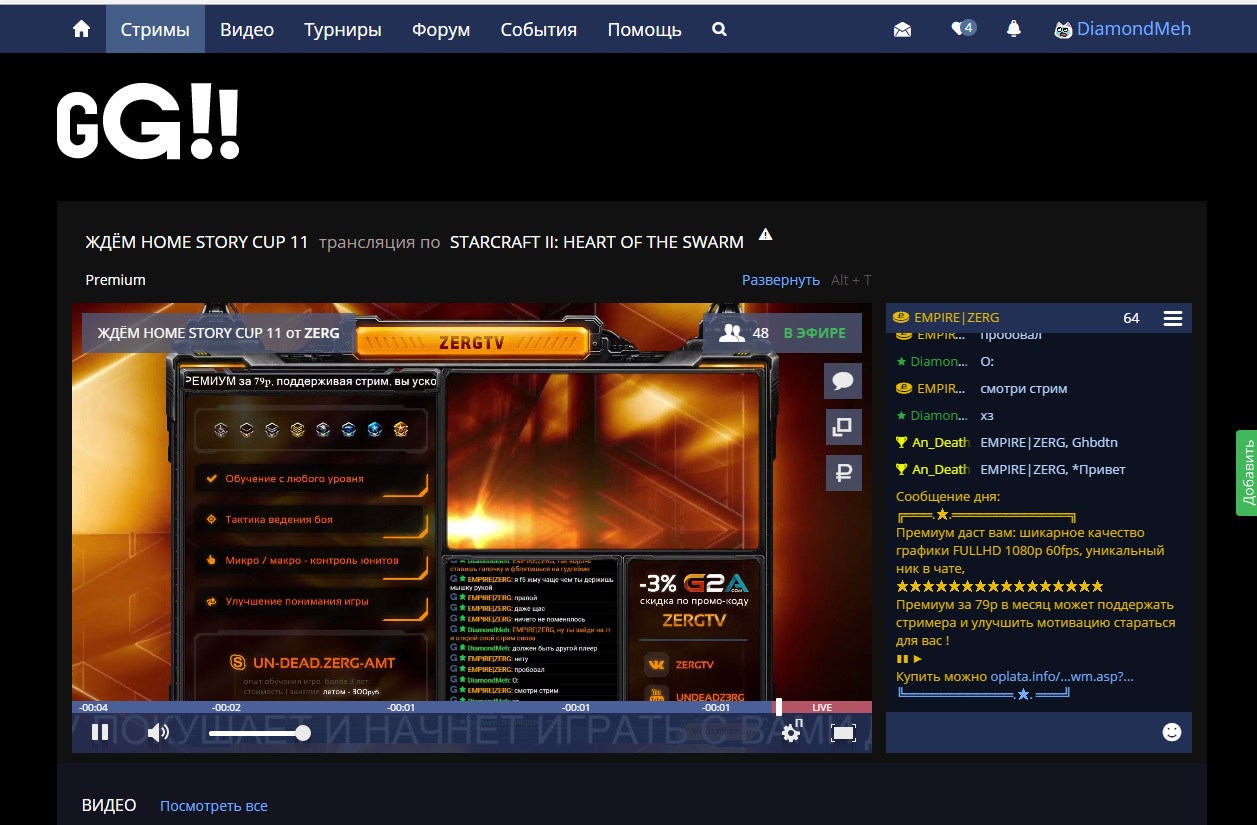Screen dimensions: 1257x825
Task: Open popout player window icon
Action: pyautogui.click(x=843, y=427)
